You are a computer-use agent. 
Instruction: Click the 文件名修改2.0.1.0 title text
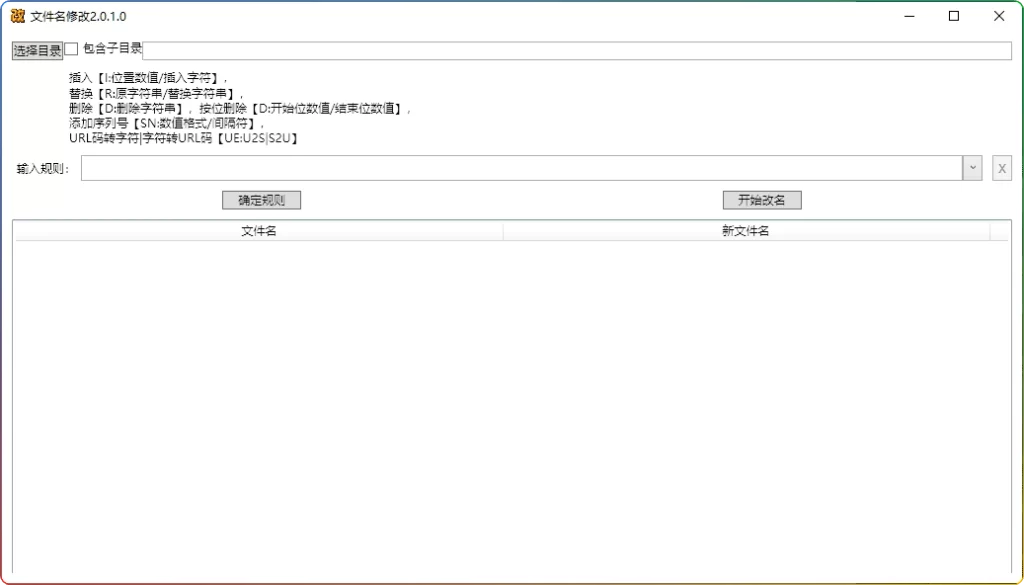coord(80,16)
